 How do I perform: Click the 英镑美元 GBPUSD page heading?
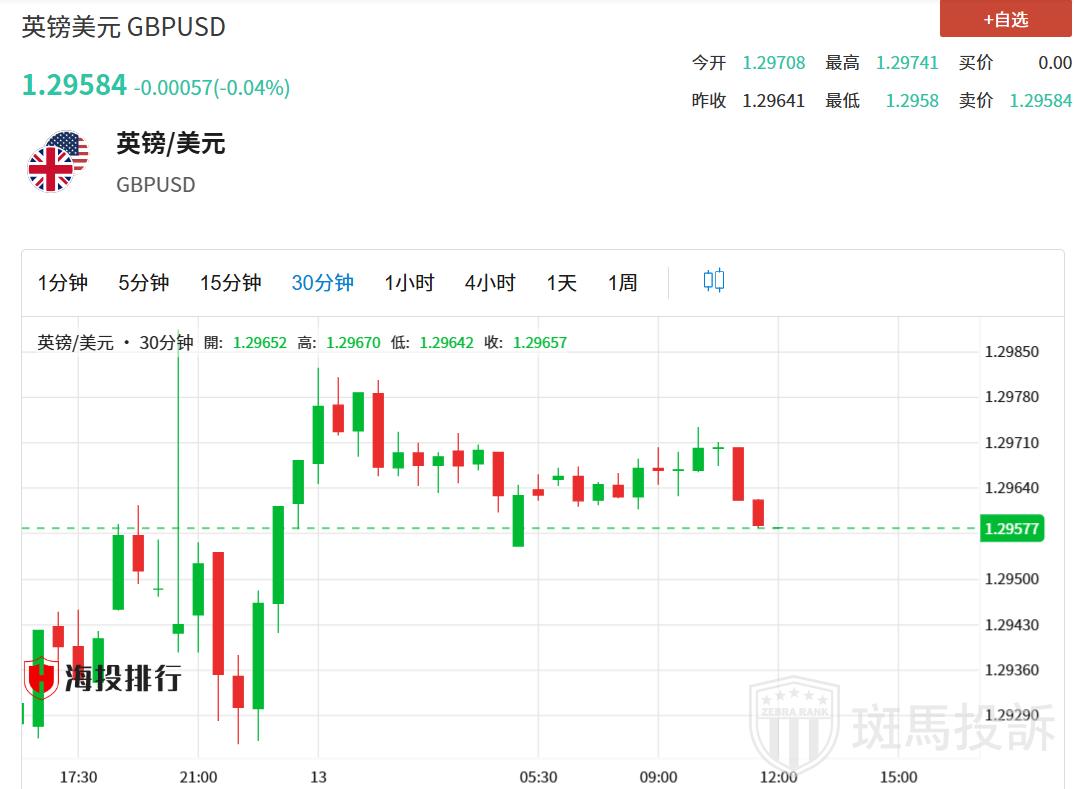coord(124,27)
